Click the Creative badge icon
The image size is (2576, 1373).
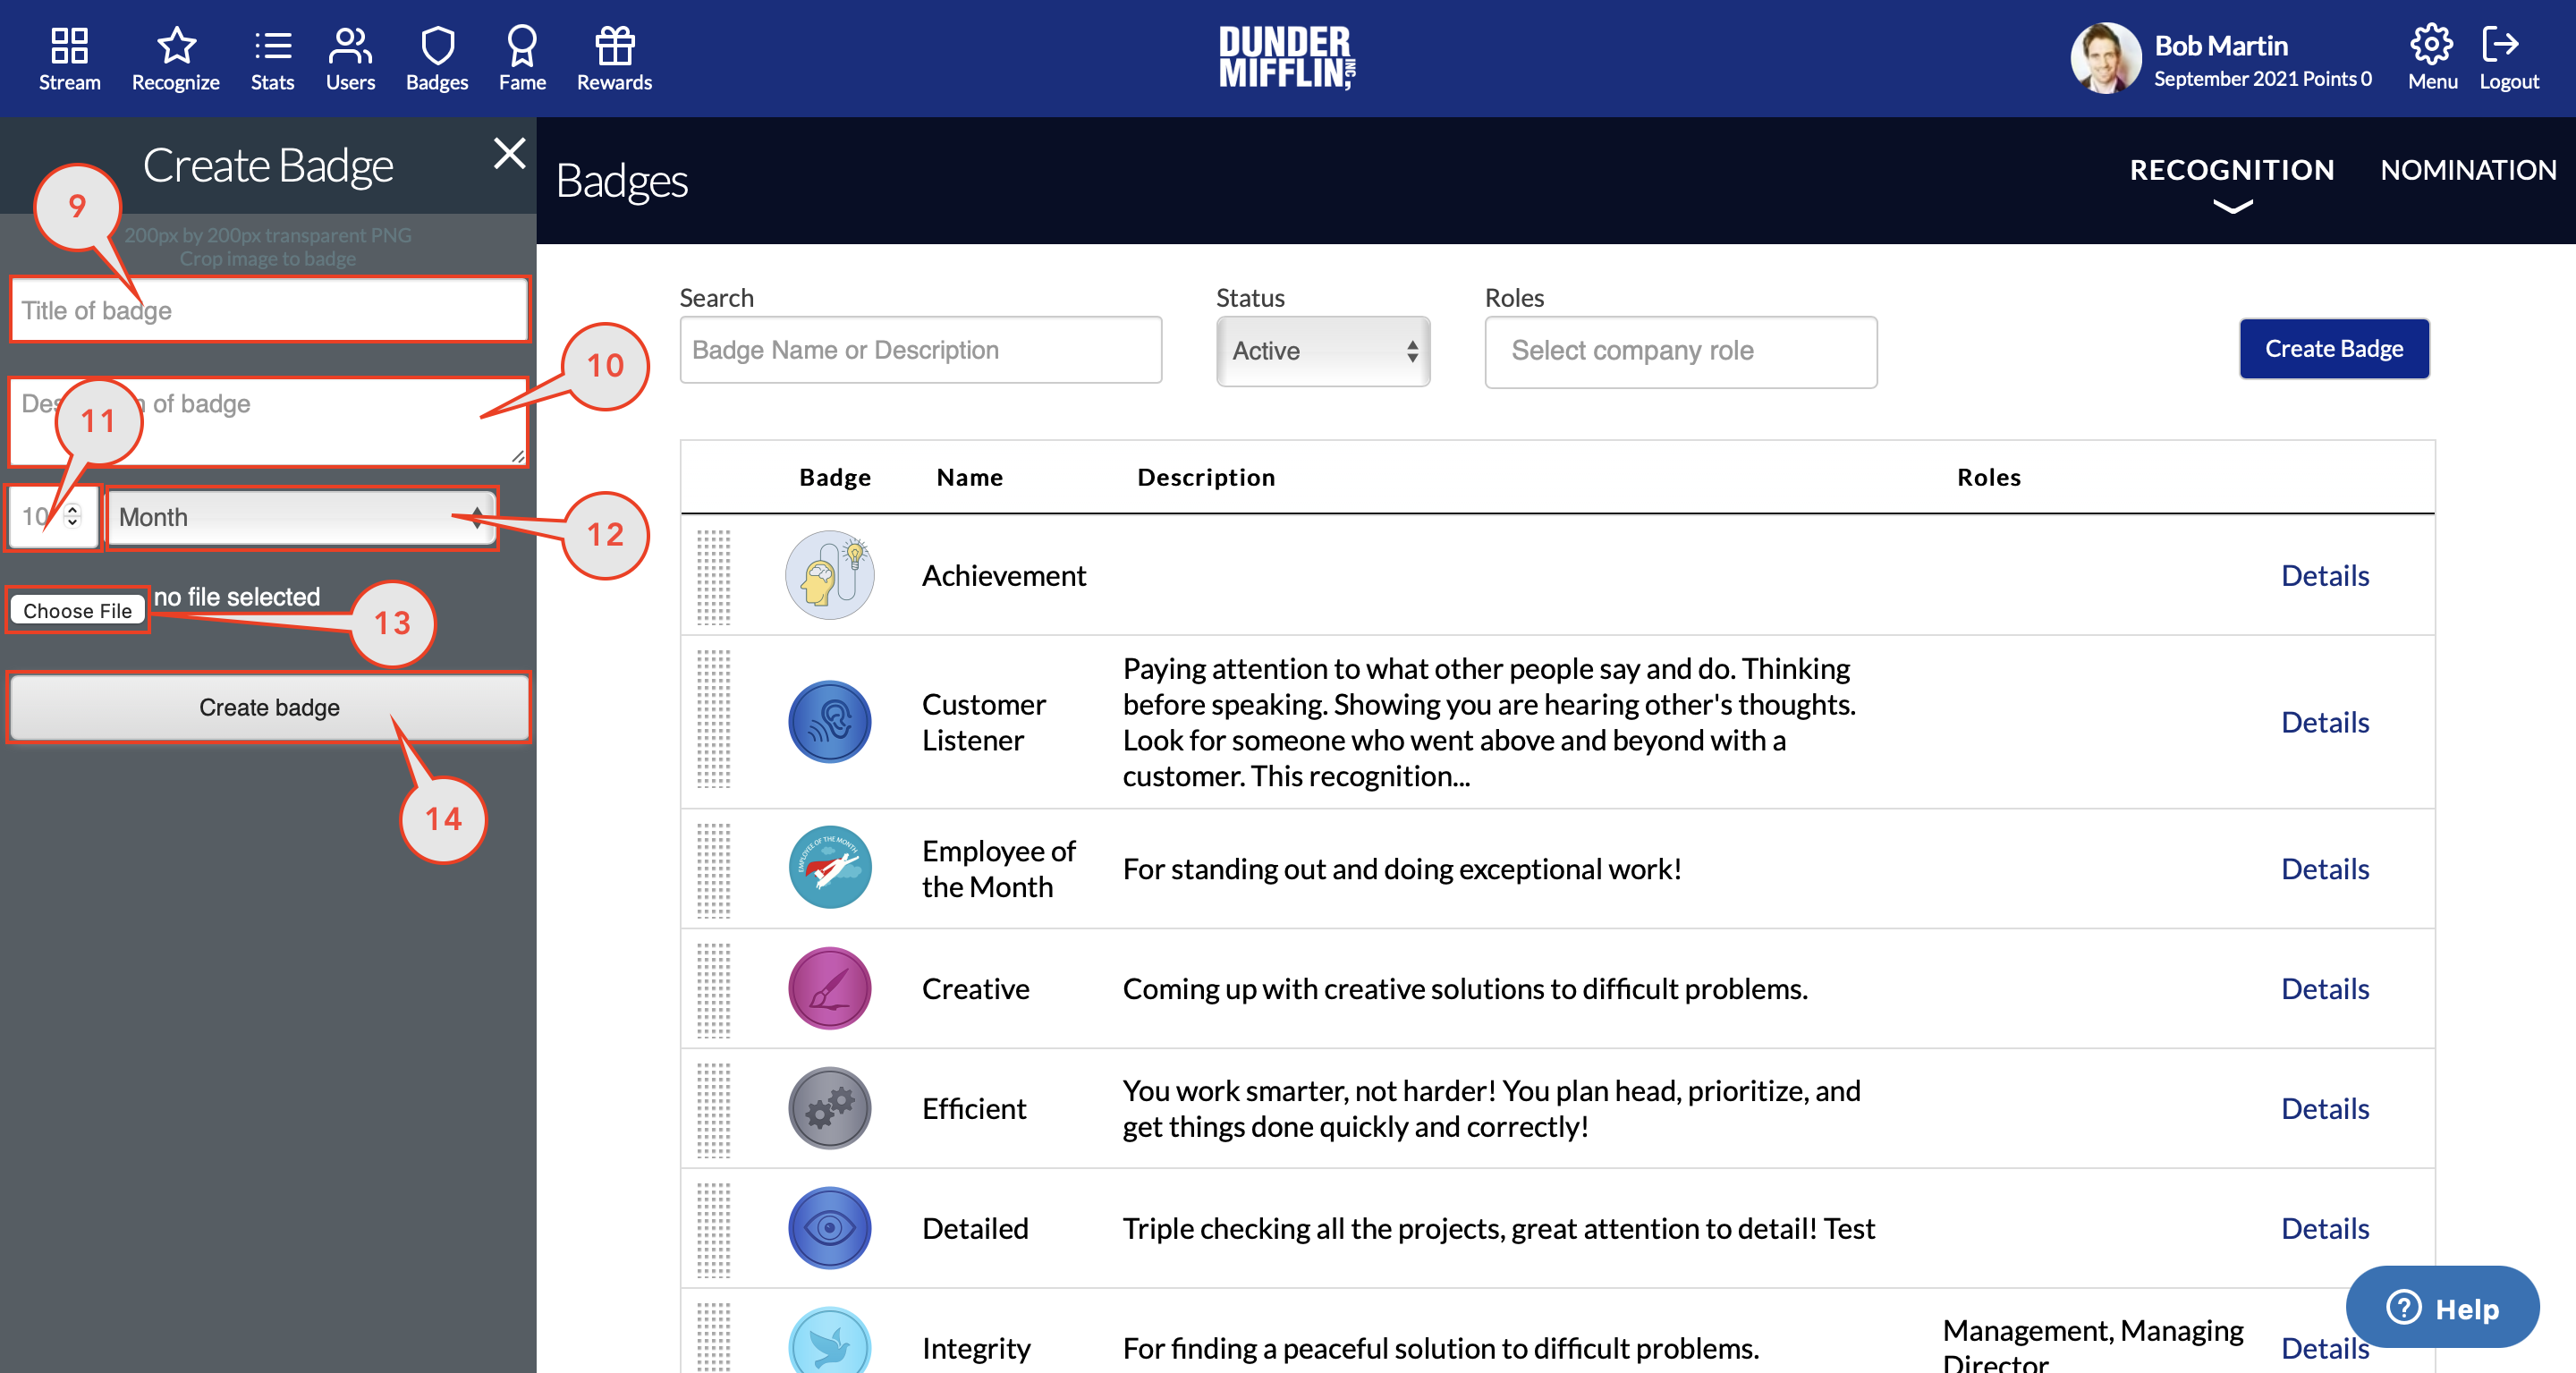[x=829, y=988]
